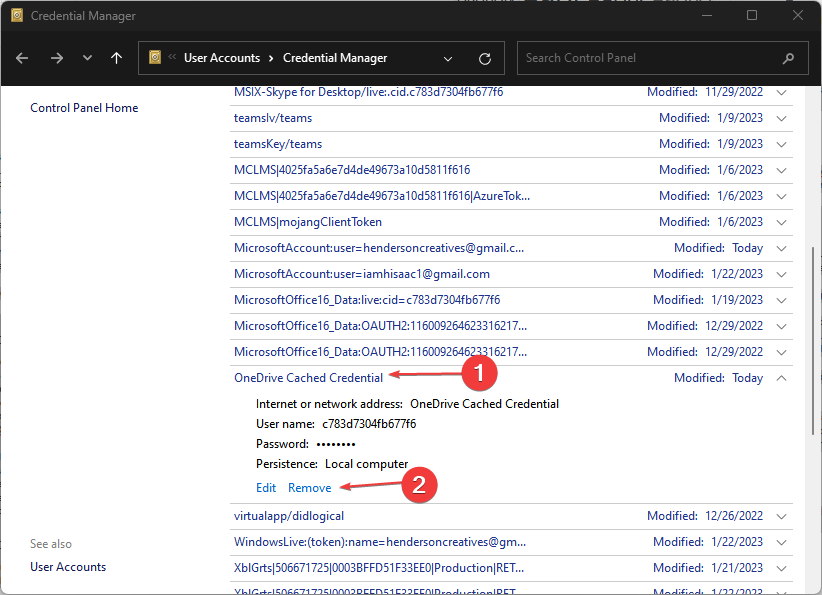Click the Credential Manager title bar icon
Screen dimensions: 822x595
(17, 15)
